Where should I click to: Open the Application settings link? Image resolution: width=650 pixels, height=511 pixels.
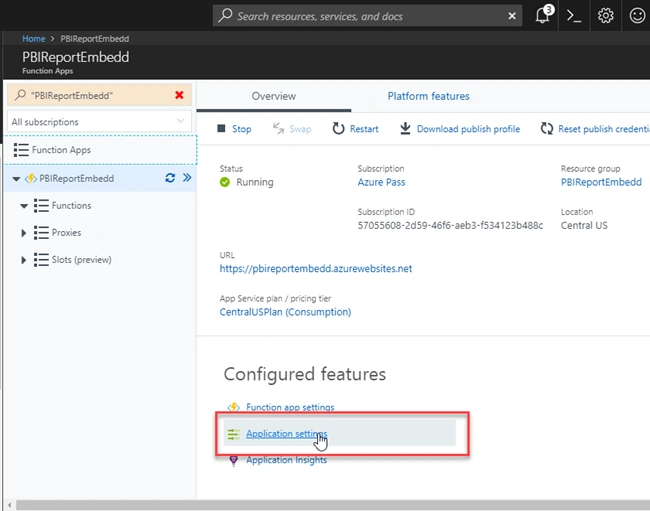pos(286,434)
